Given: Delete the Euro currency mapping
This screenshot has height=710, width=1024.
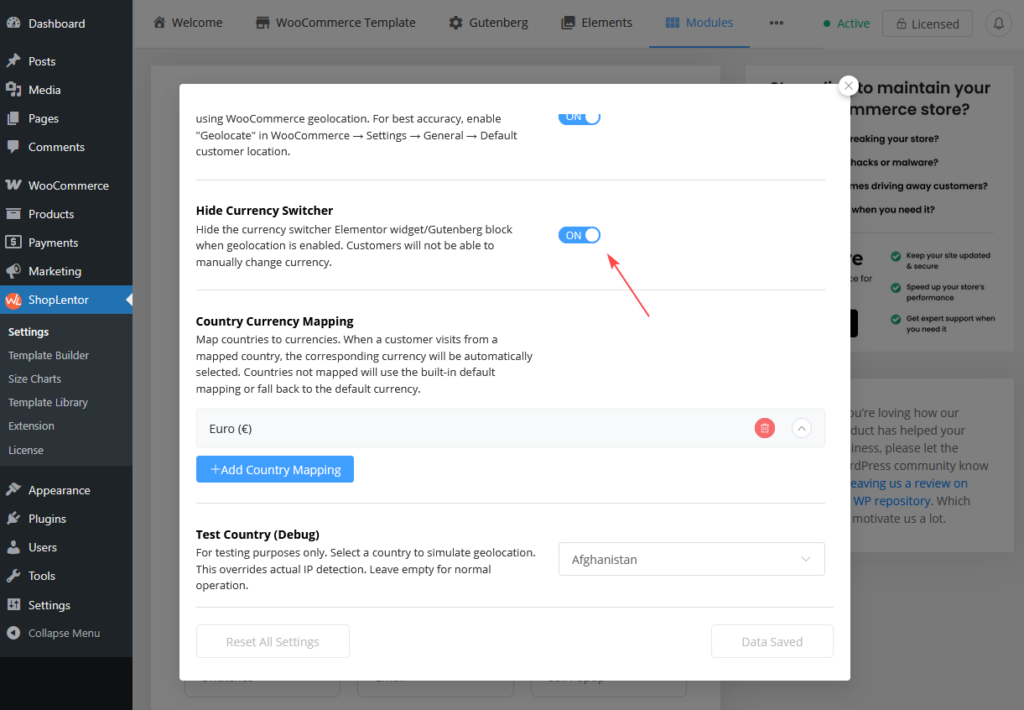Looking at the screenshot, I should pyautogui.click(x=765, y=428).
